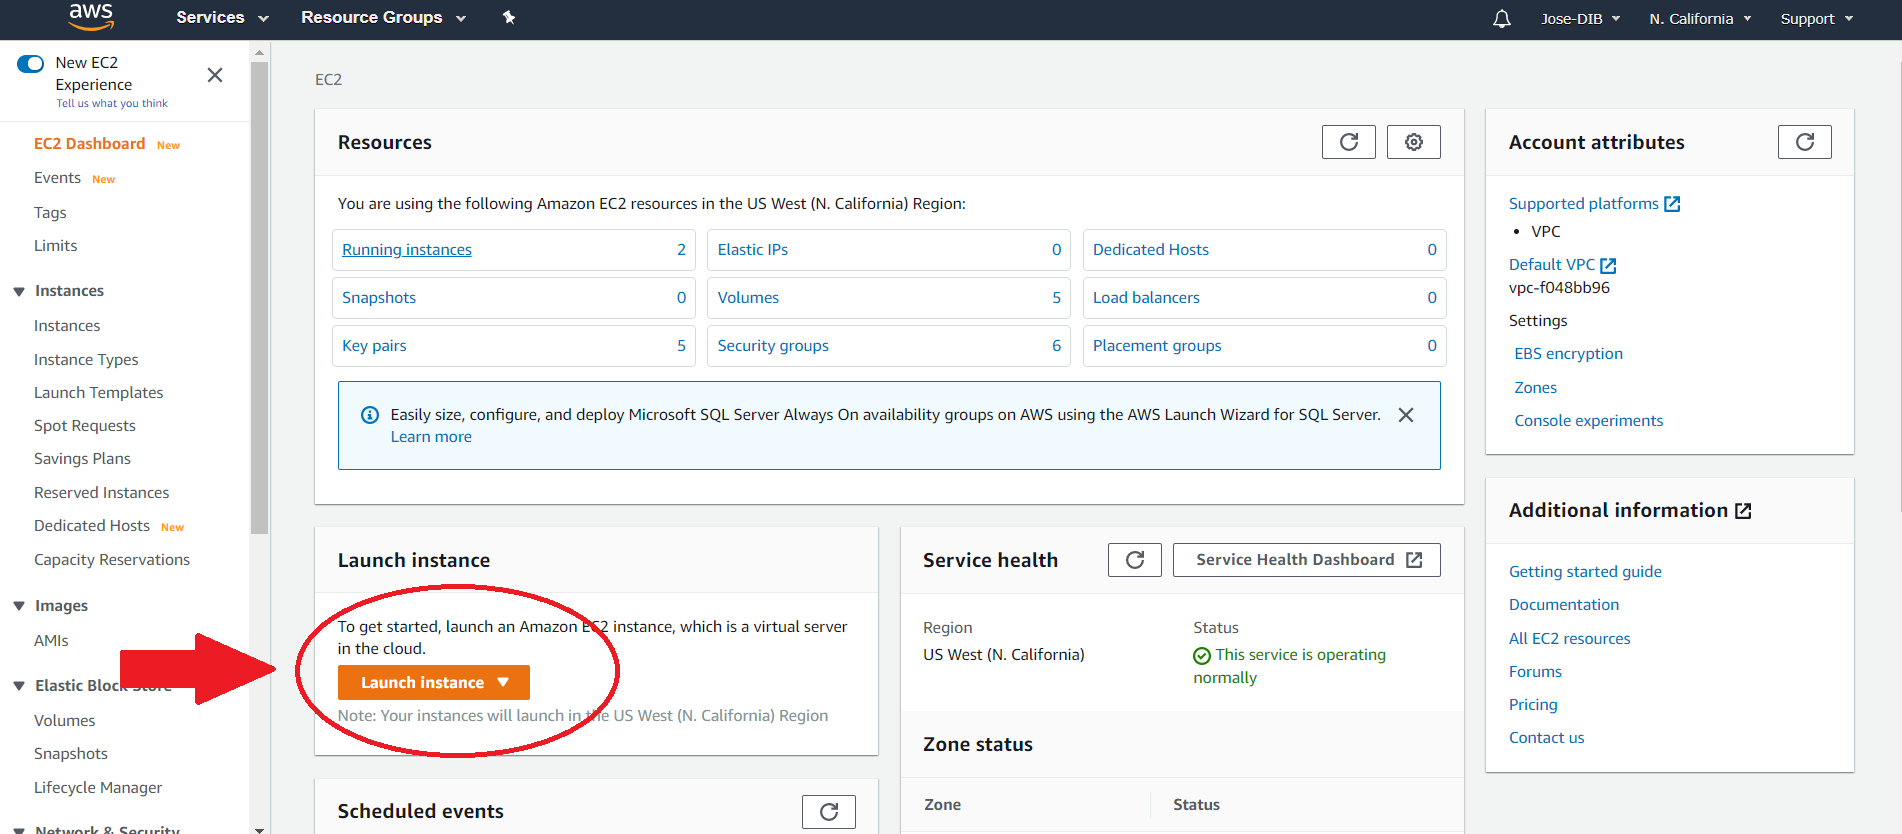Open the Placement groups resource tile
Screen dimensions: 1902x834
tap(1264, 346)
